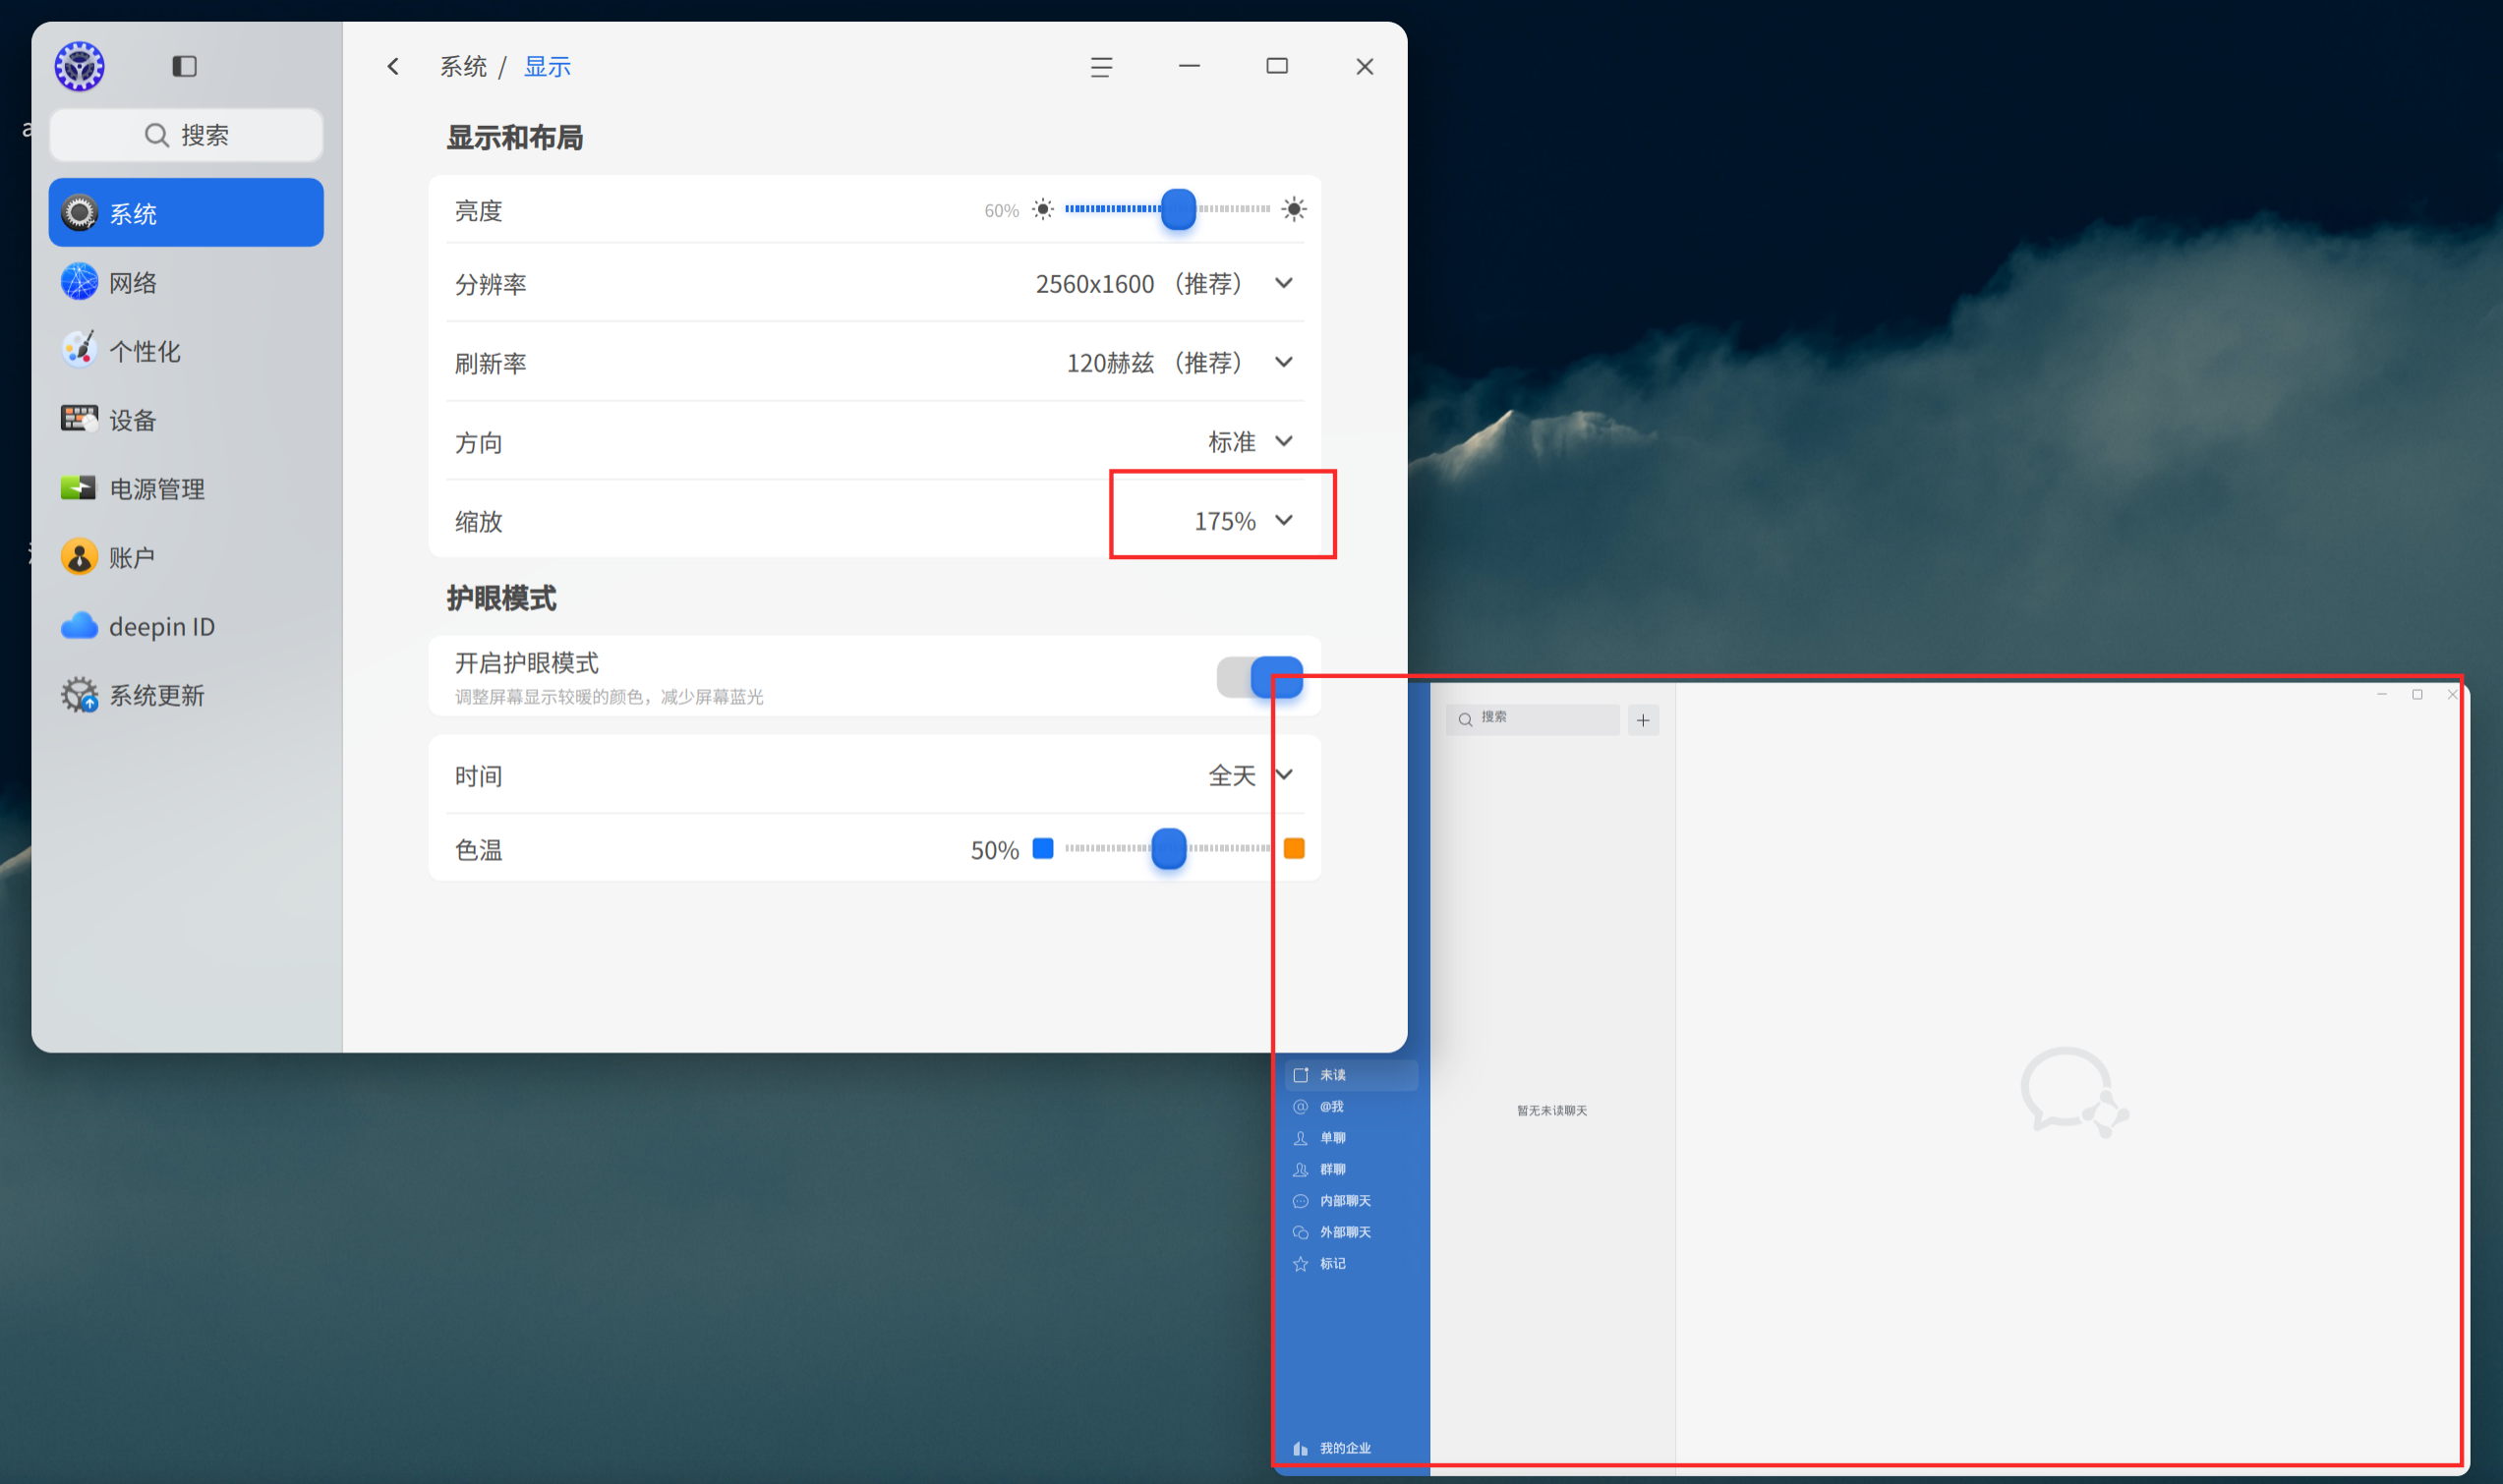The width and height of the screenshot is (2503, 1484).
Task: Open 个性化 settings category
Action: pos(186,351)
